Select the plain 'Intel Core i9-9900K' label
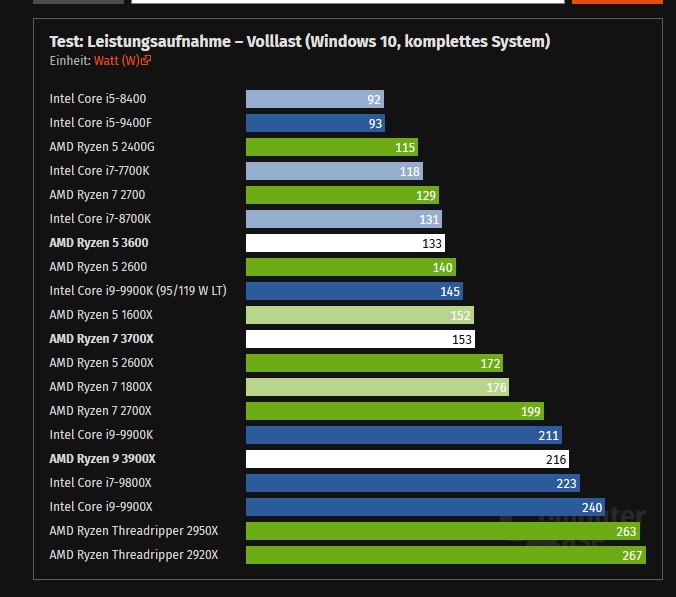This screenshot has width=676, height=597. (101, 435)
